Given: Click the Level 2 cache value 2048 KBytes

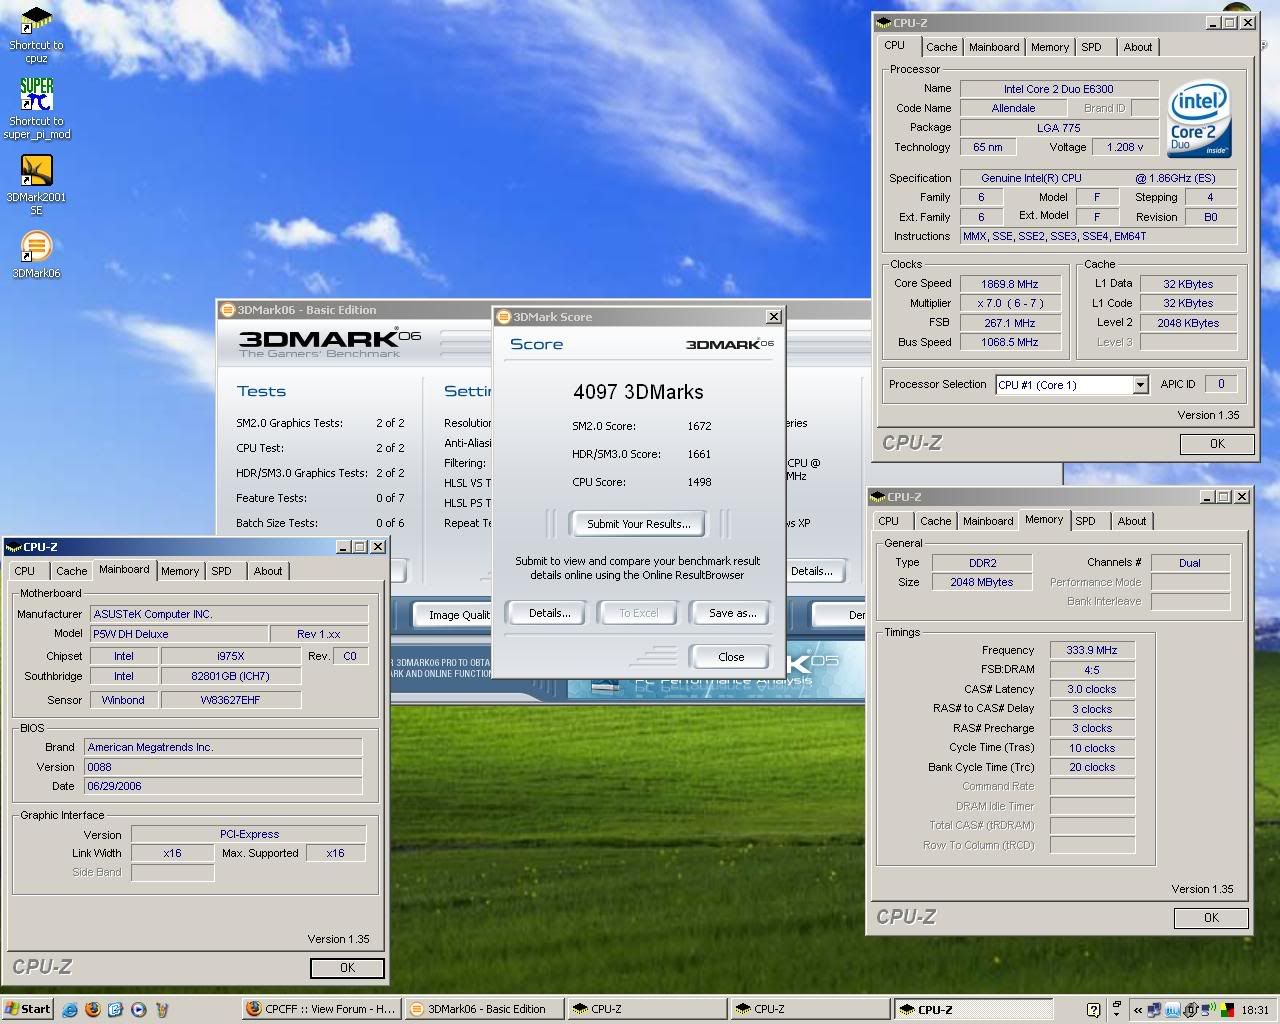Looking at the screenshot, I should [x=1188, y=323].
